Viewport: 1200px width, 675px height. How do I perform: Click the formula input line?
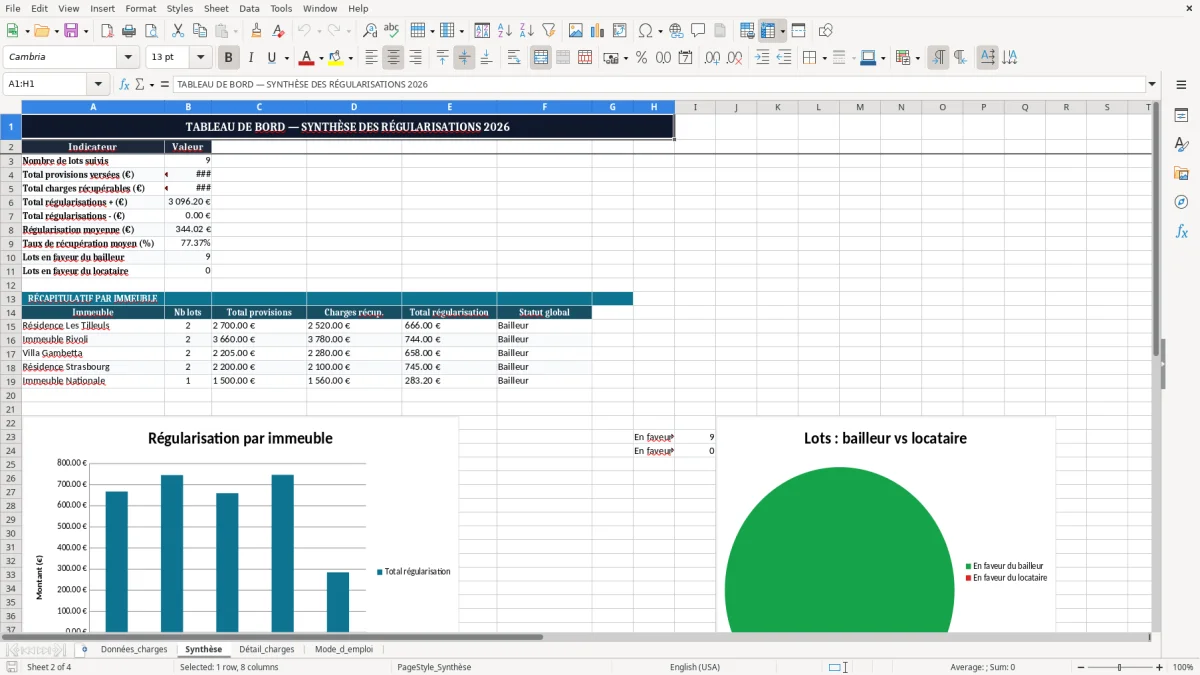tap(658, 85)
